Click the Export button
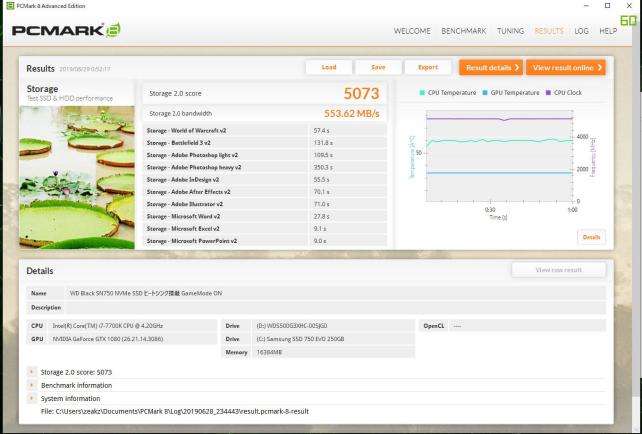The image size is (642, 434). click(x=428, y=68)
